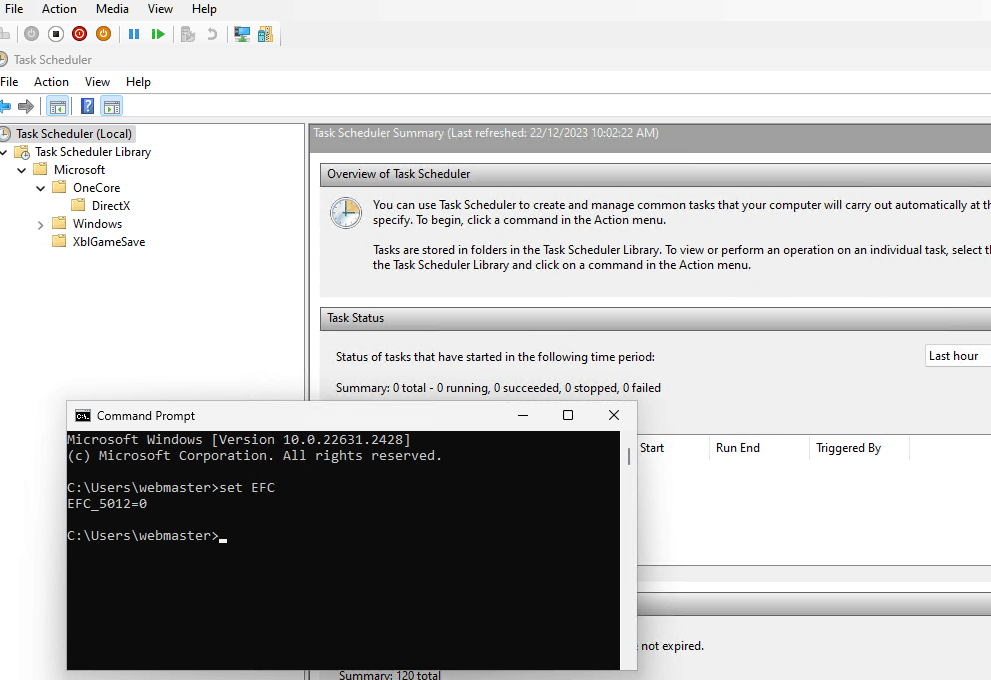Click the Run End column header
991x680 pixels.
click(x=758, y=447)
